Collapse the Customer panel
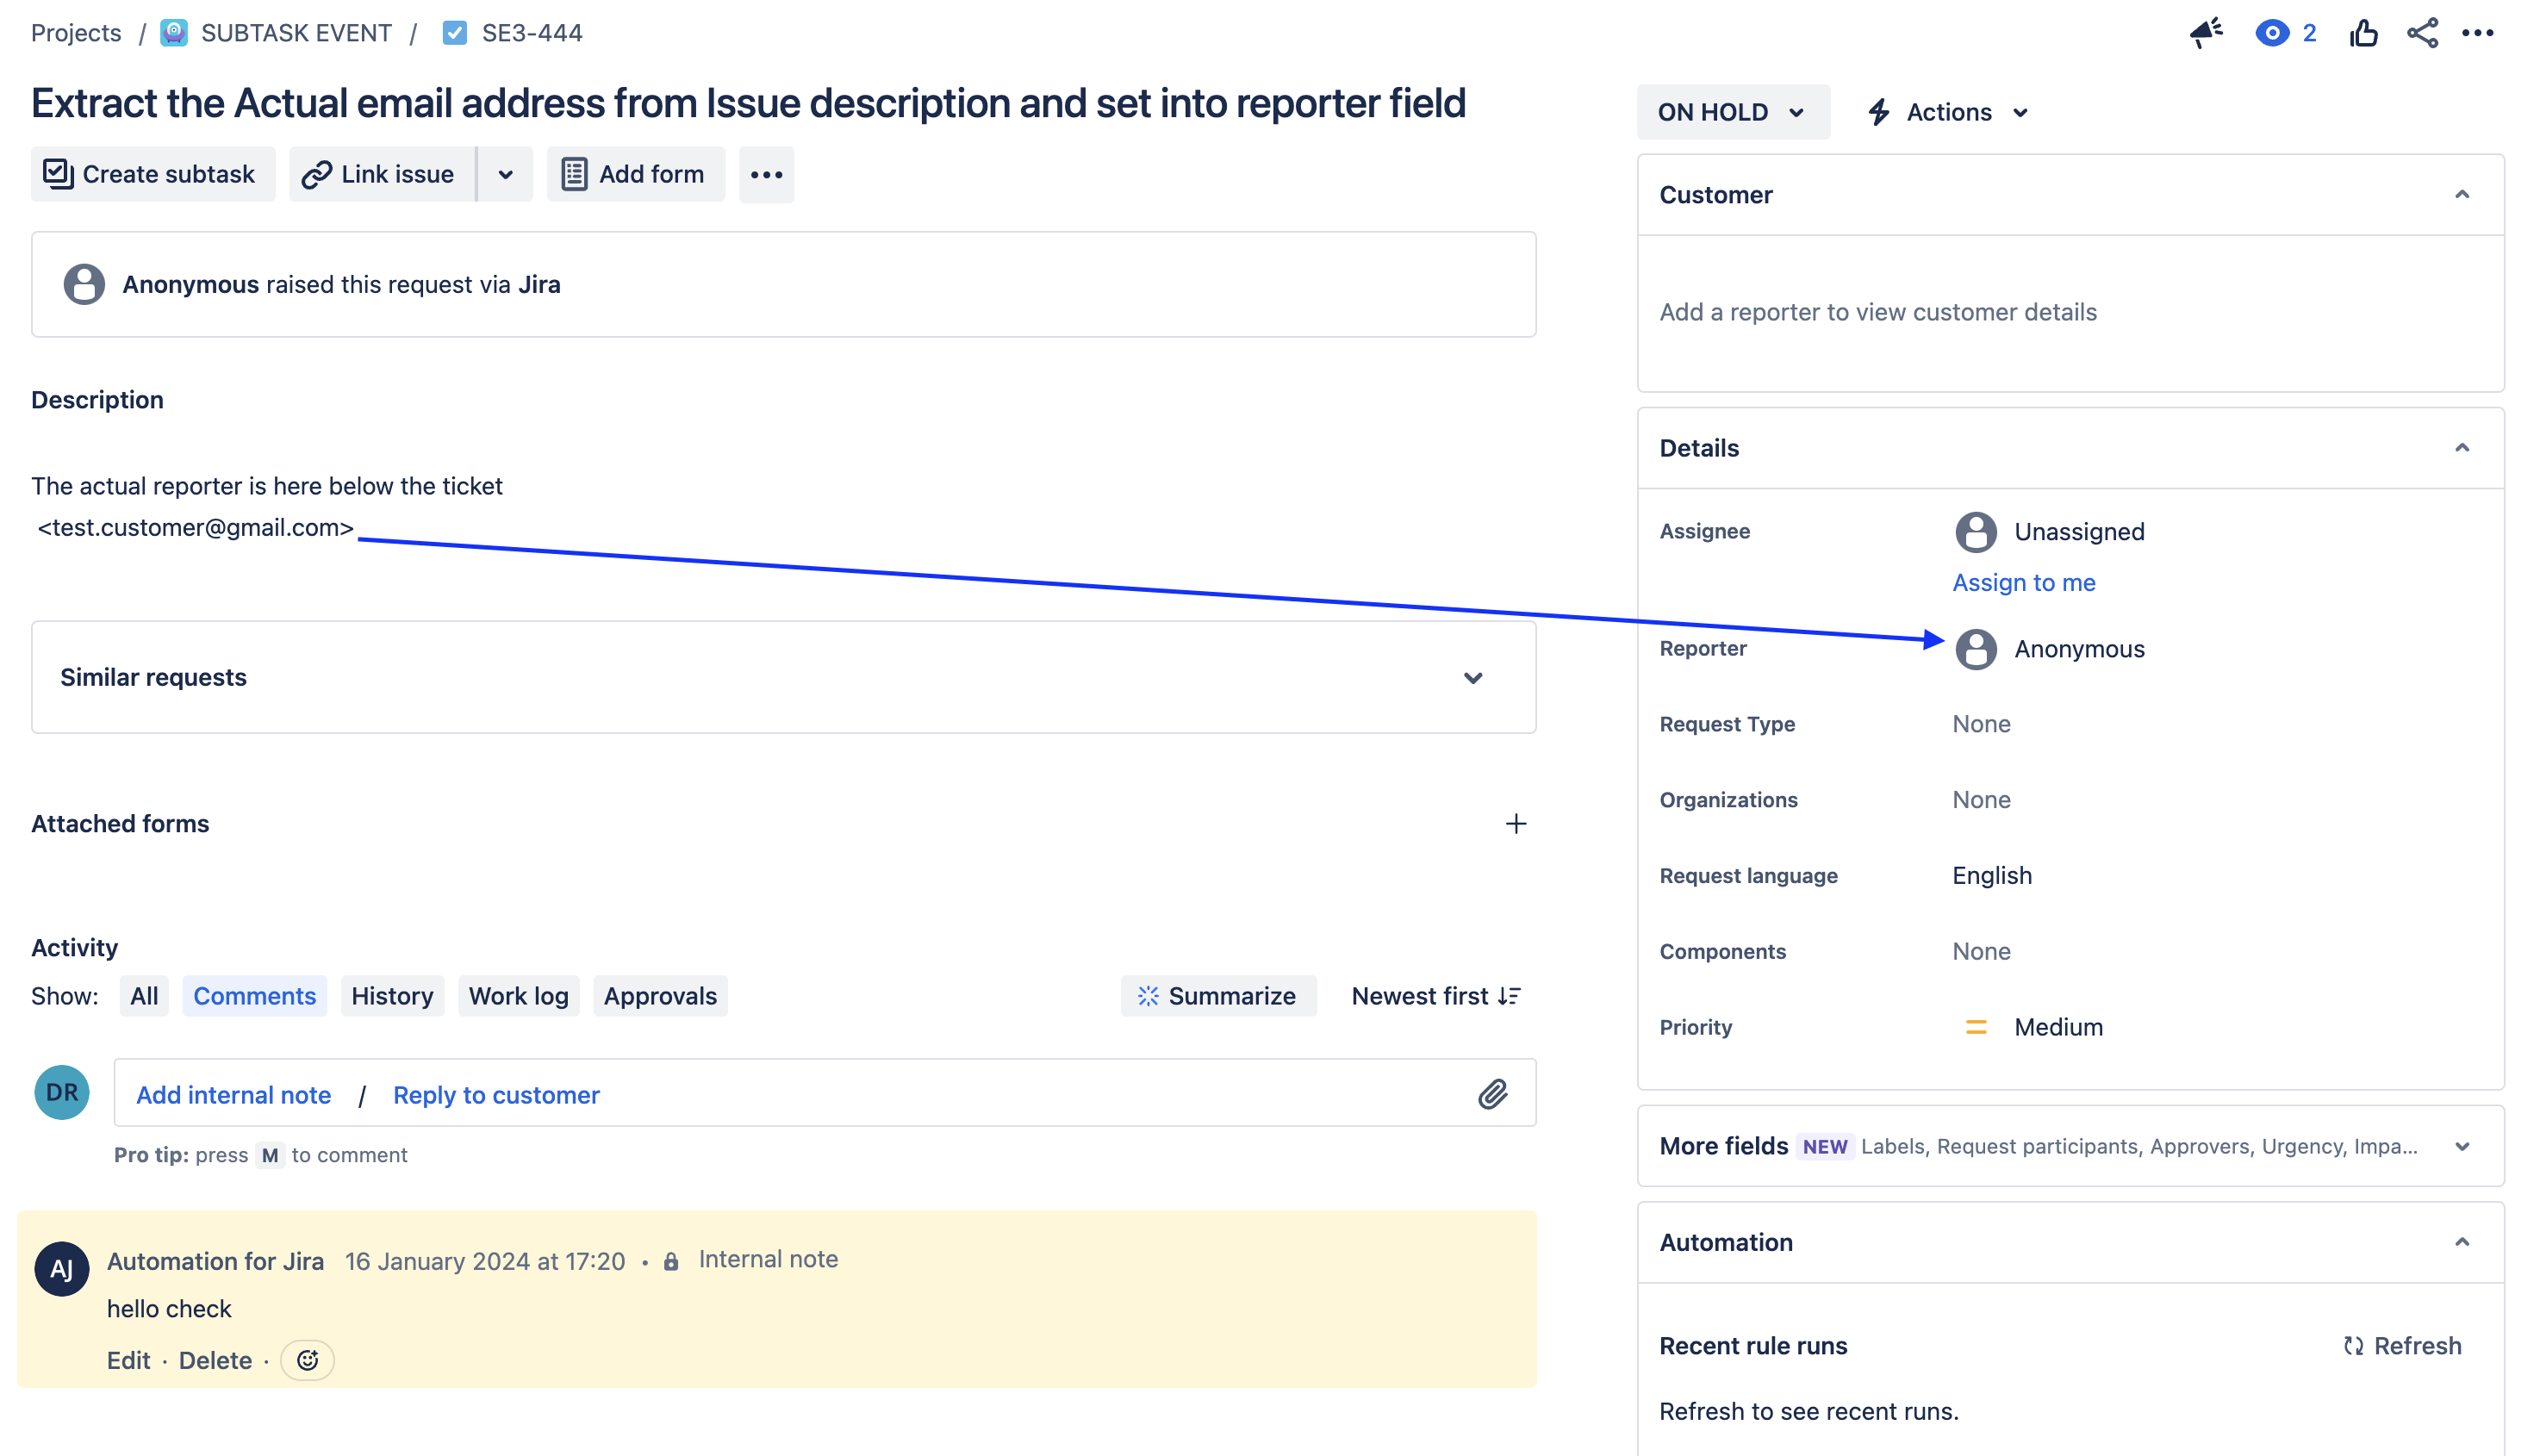The height and width of the screenshot is (1456, 2540). pos(2461,194)
